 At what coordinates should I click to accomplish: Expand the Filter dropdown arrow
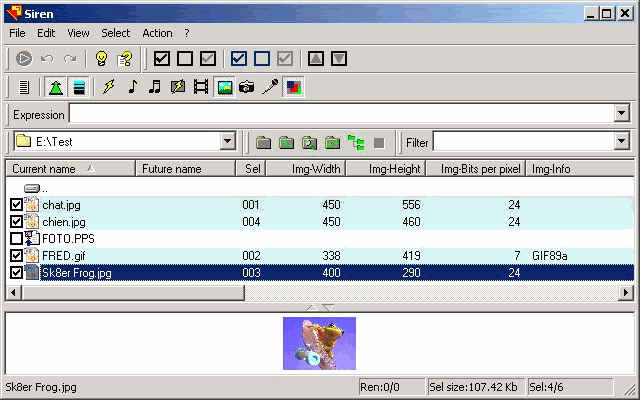622,142
